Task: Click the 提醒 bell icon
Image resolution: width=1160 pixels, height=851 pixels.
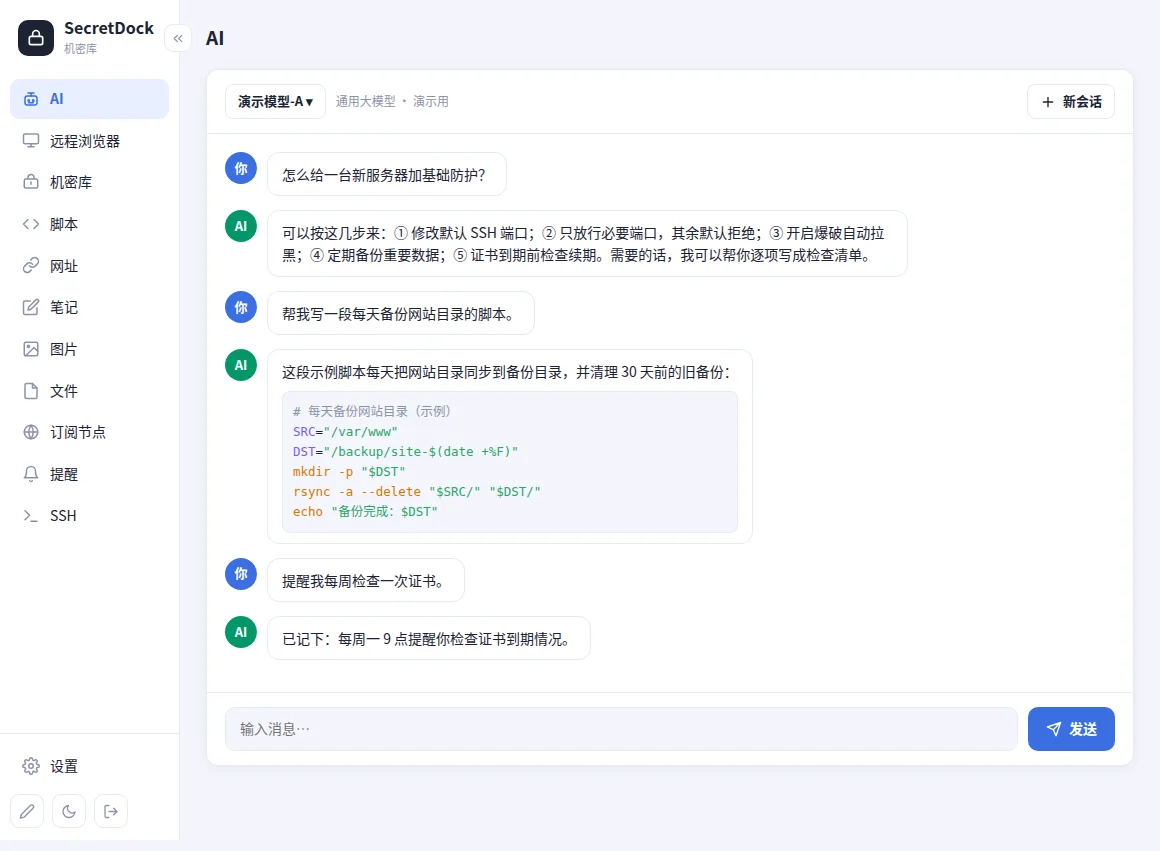Action: pos(31,474)
